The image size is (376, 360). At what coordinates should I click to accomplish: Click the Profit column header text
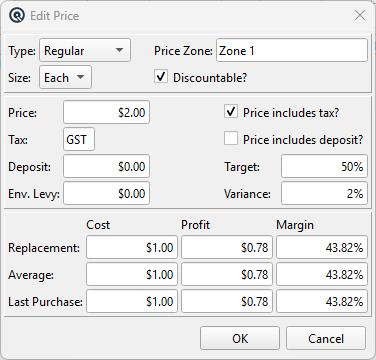(x=195, y=225)
